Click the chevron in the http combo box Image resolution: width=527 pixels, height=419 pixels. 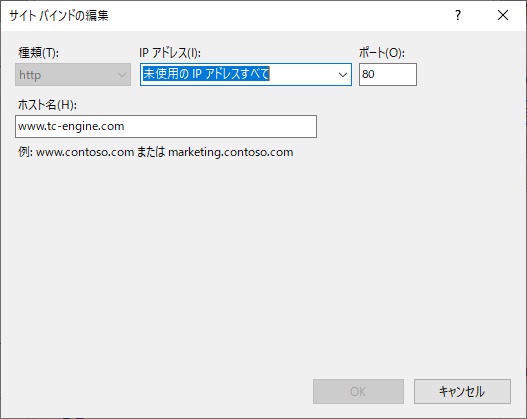(x=122, y=75)
